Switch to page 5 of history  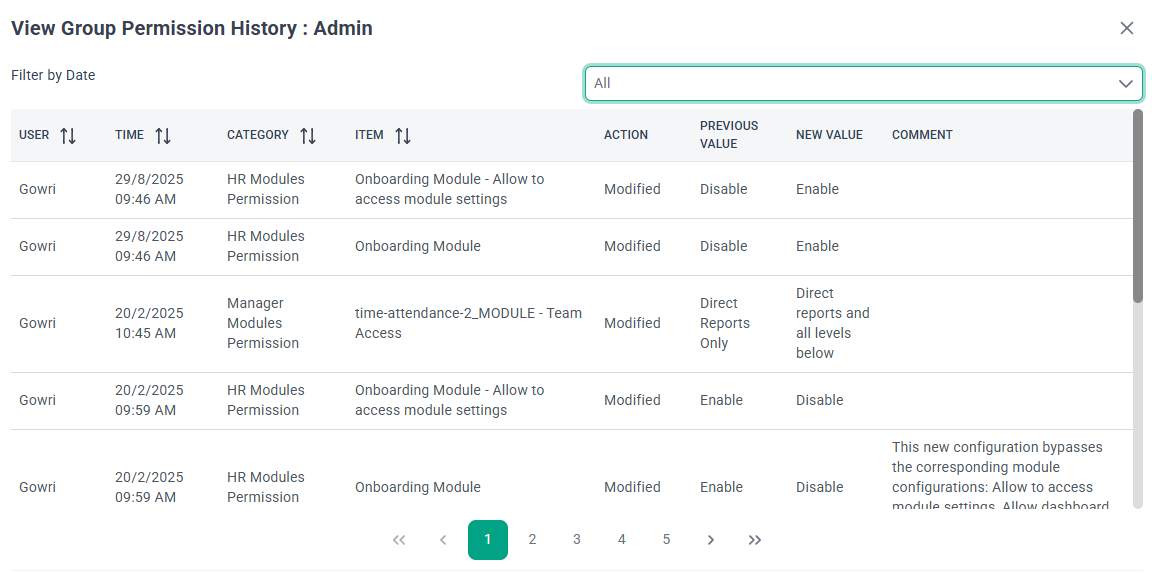(x=666, y=540)
